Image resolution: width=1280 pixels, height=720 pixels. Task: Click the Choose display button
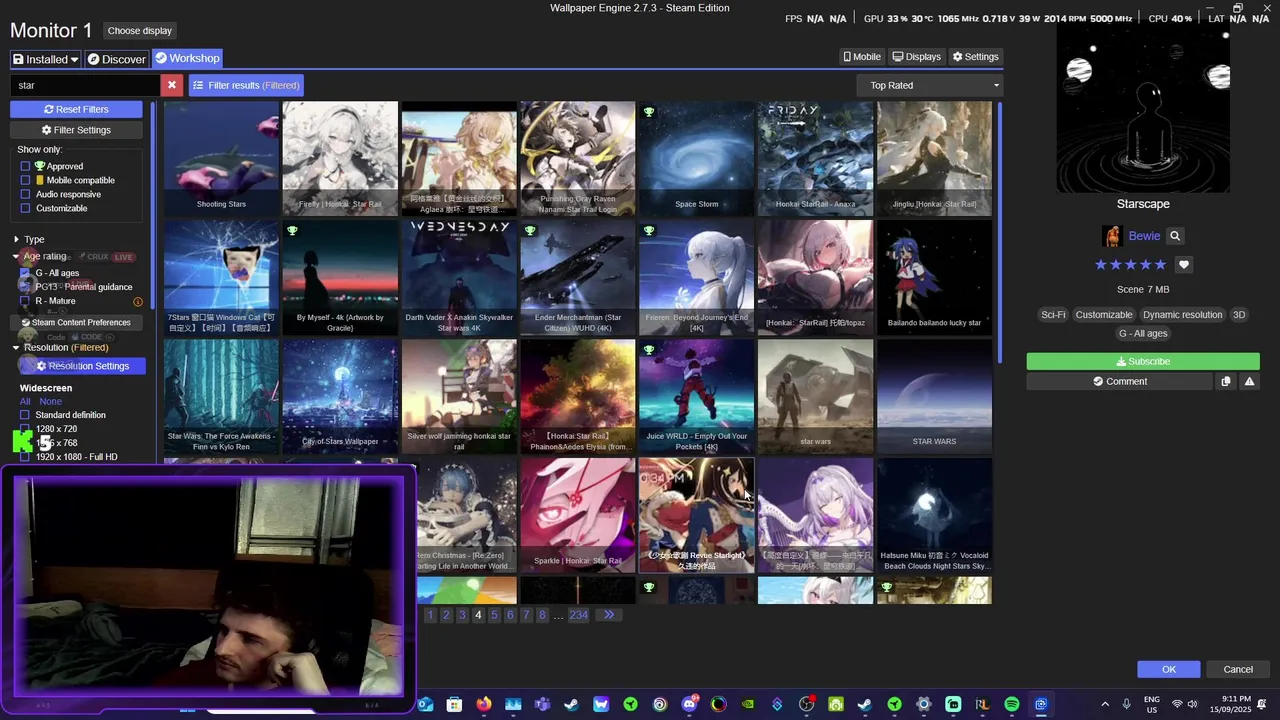tap(140, 30)
